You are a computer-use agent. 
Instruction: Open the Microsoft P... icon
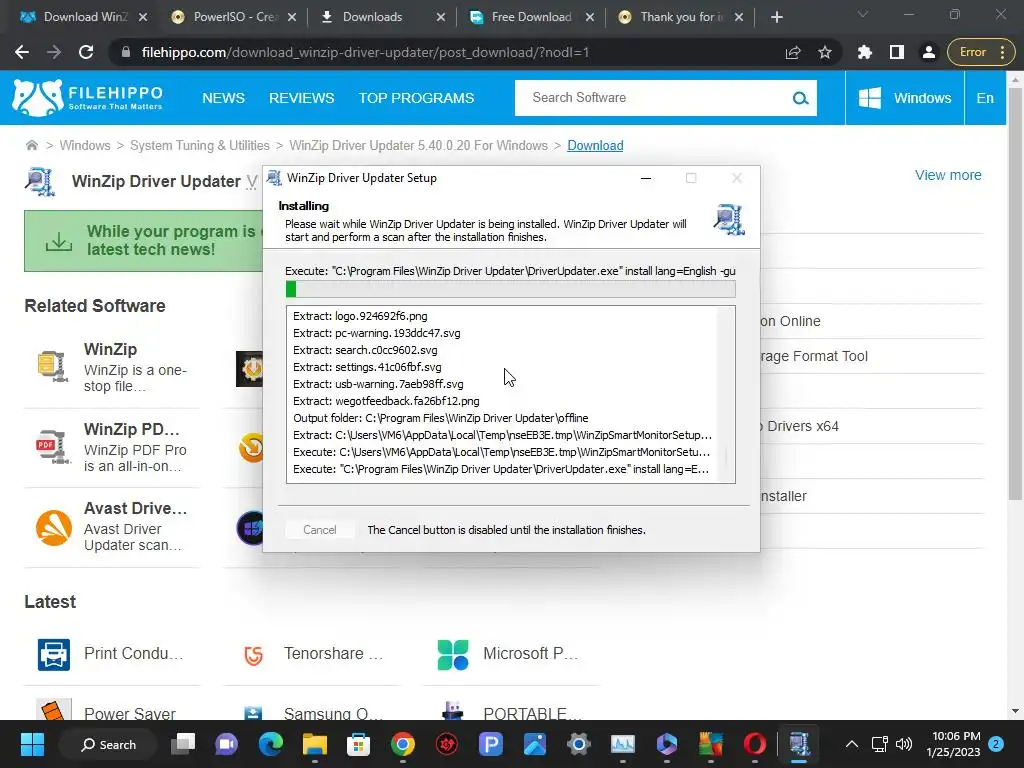[453, 654]
